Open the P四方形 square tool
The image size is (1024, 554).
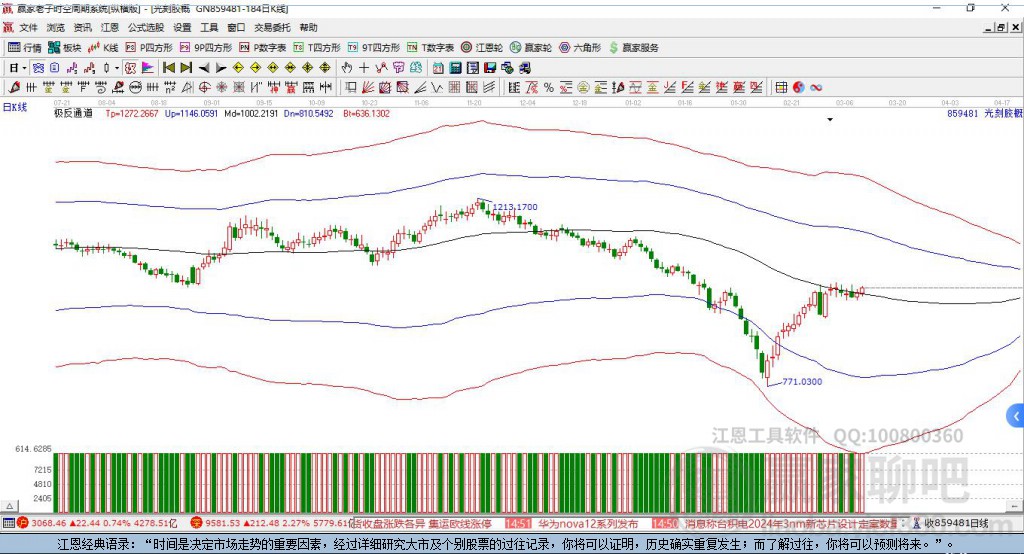[x=150, y=47]
